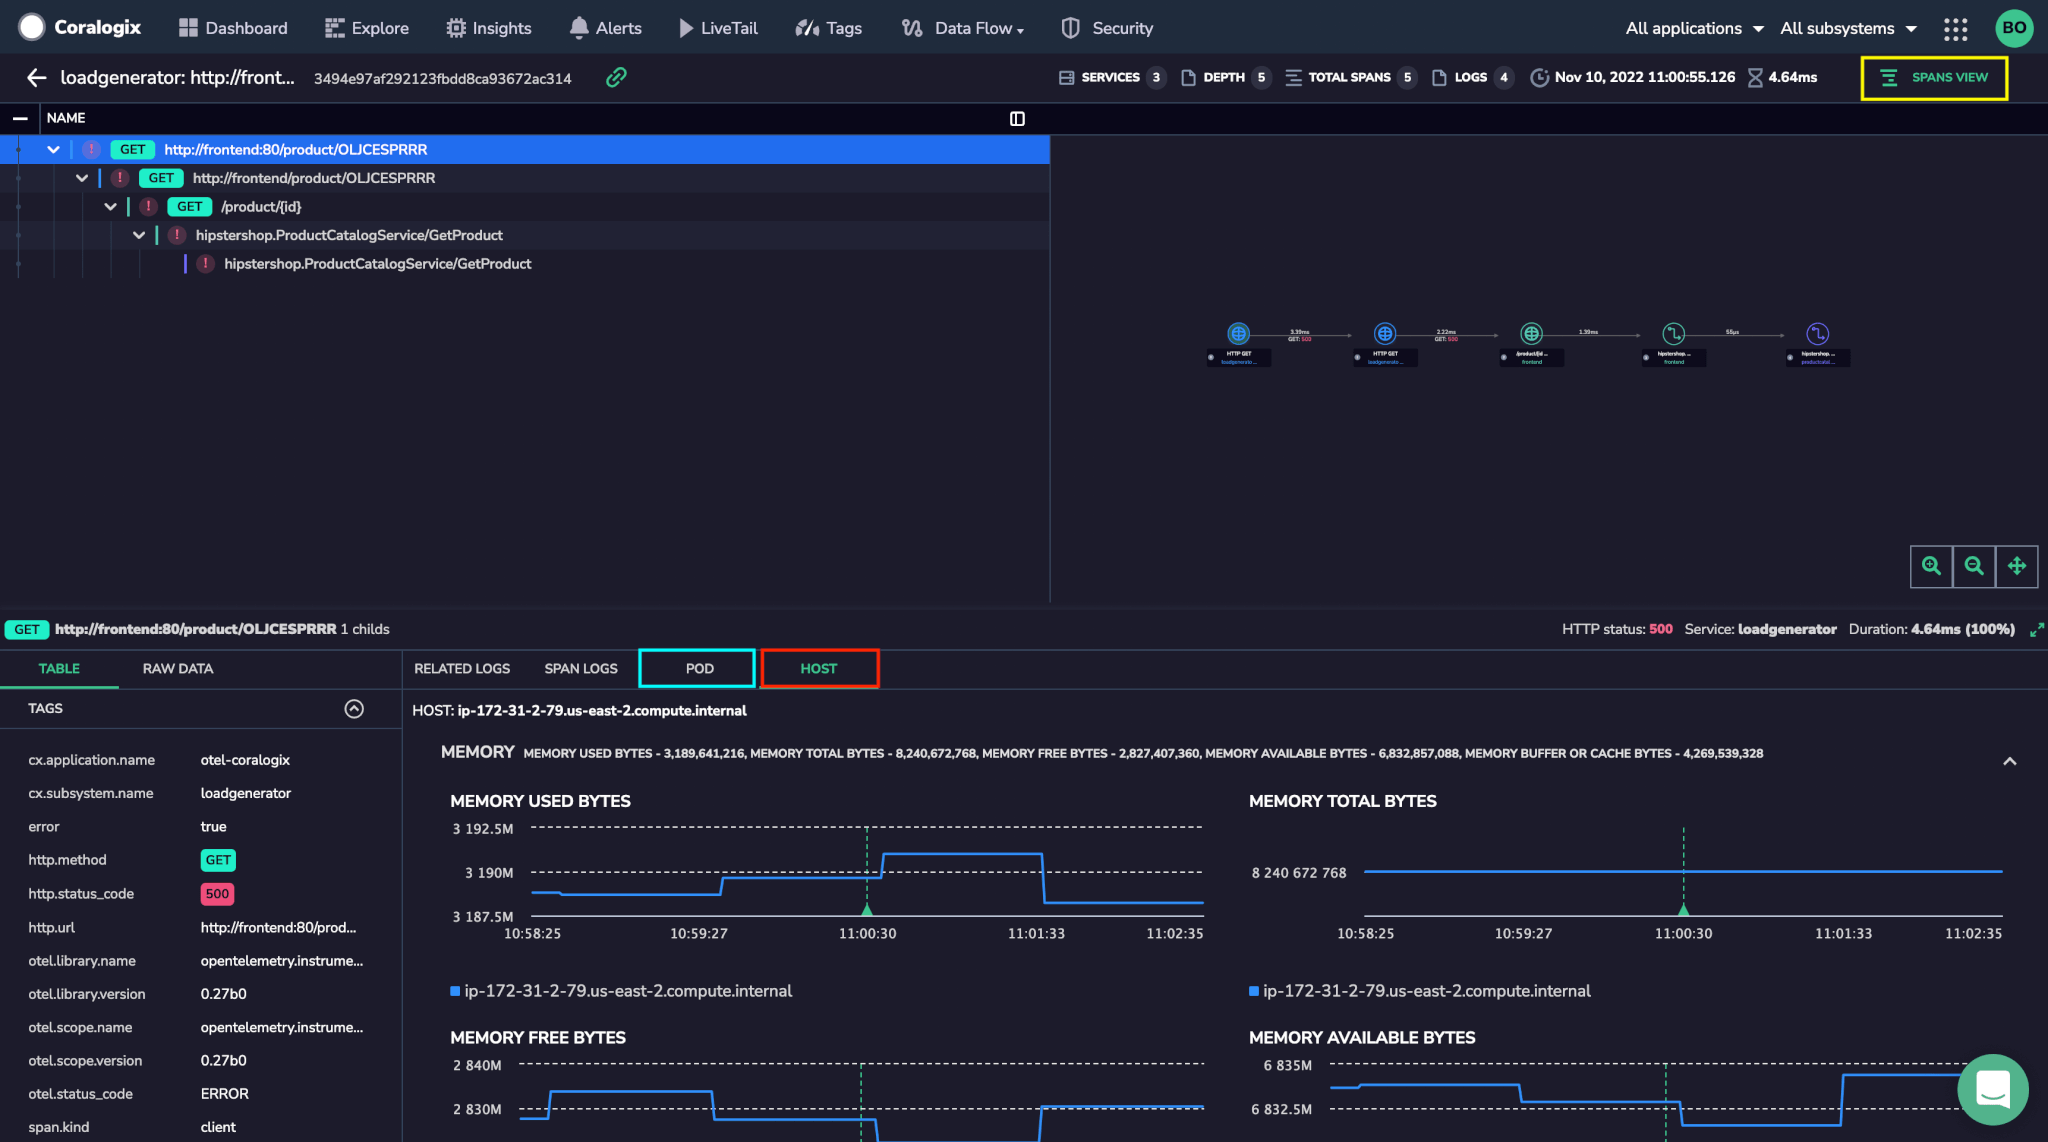Expand the span details panel to fullscreen

(2036, 629)
